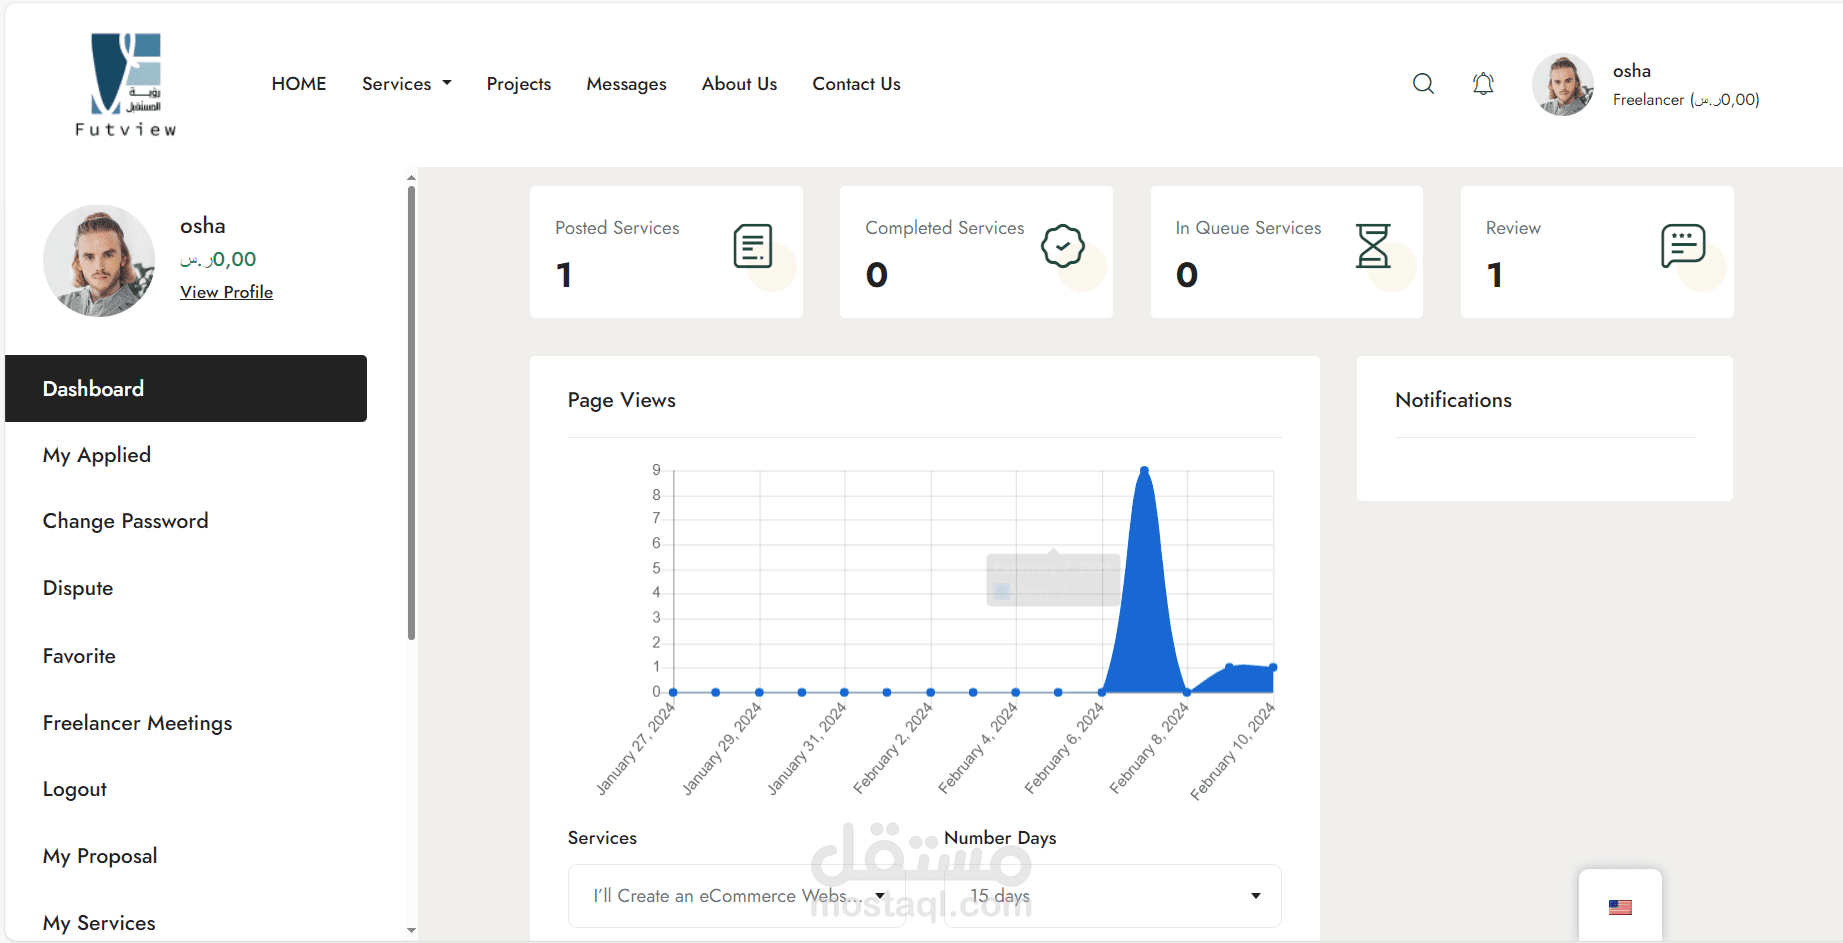Viewport: 1843px width, 943px height.
Task: Click the Completed Services count 0
Action: point(877,275)
